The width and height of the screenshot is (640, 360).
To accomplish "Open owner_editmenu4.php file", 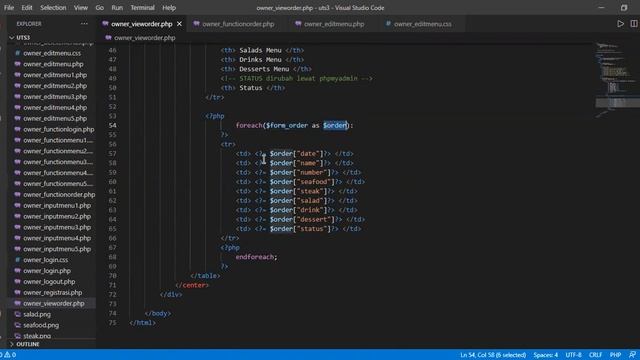I will tap(55, 108).
